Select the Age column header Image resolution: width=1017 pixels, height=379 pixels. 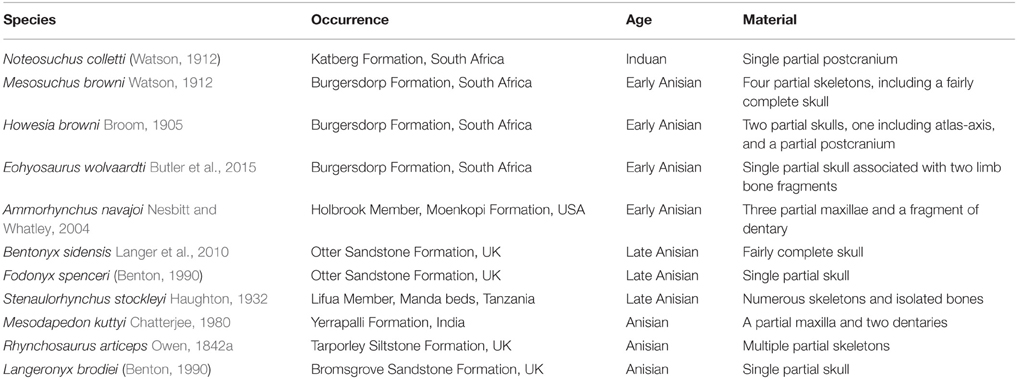[638, 20]
